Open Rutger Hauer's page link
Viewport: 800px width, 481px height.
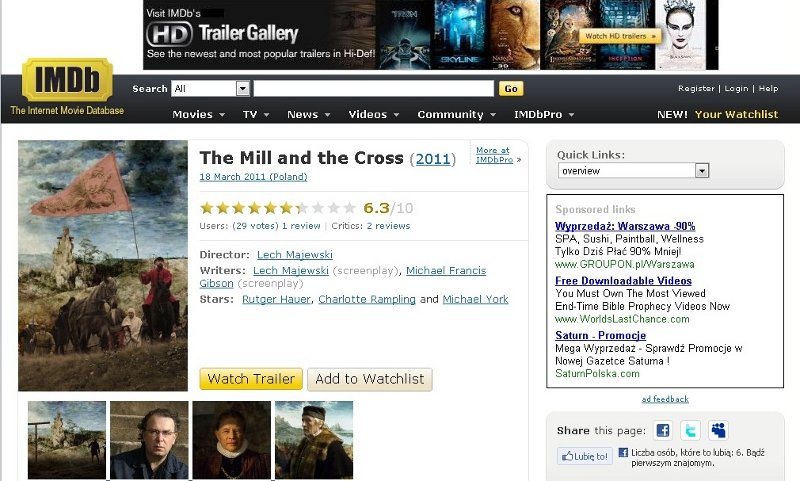coord(276,299)
